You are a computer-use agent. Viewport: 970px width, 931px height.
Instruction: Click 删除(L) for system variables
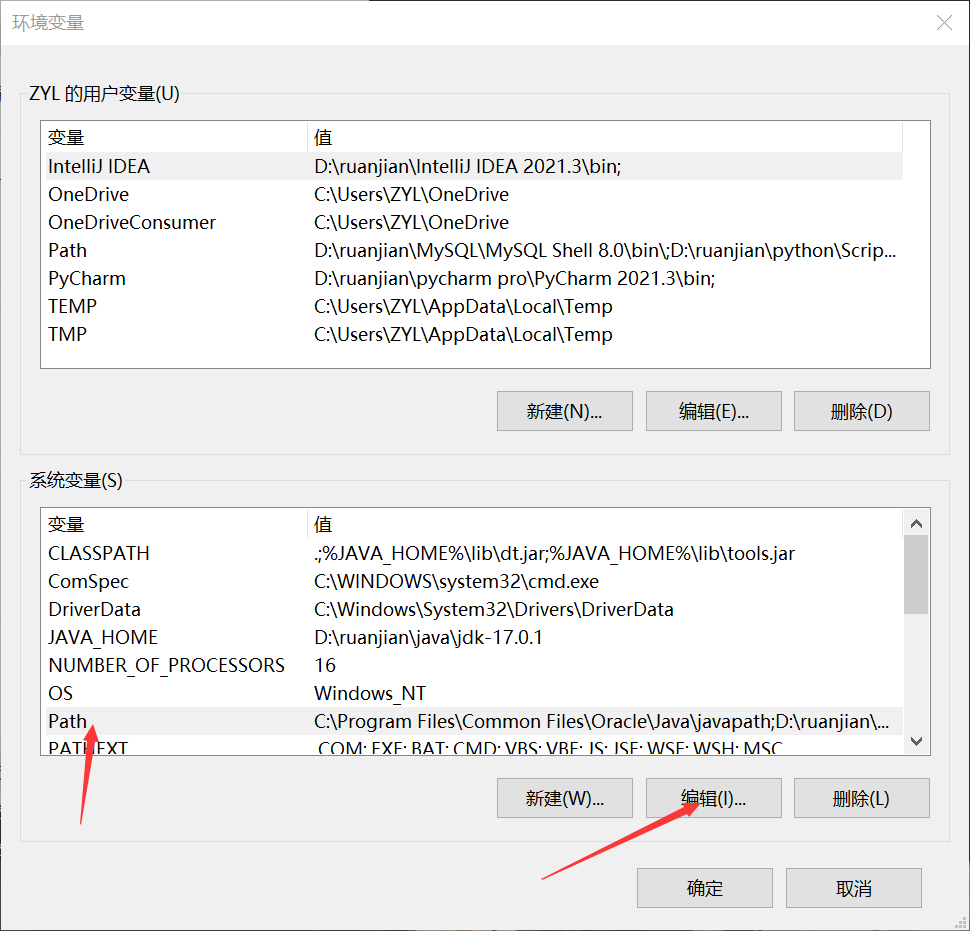tap(861, 798)
